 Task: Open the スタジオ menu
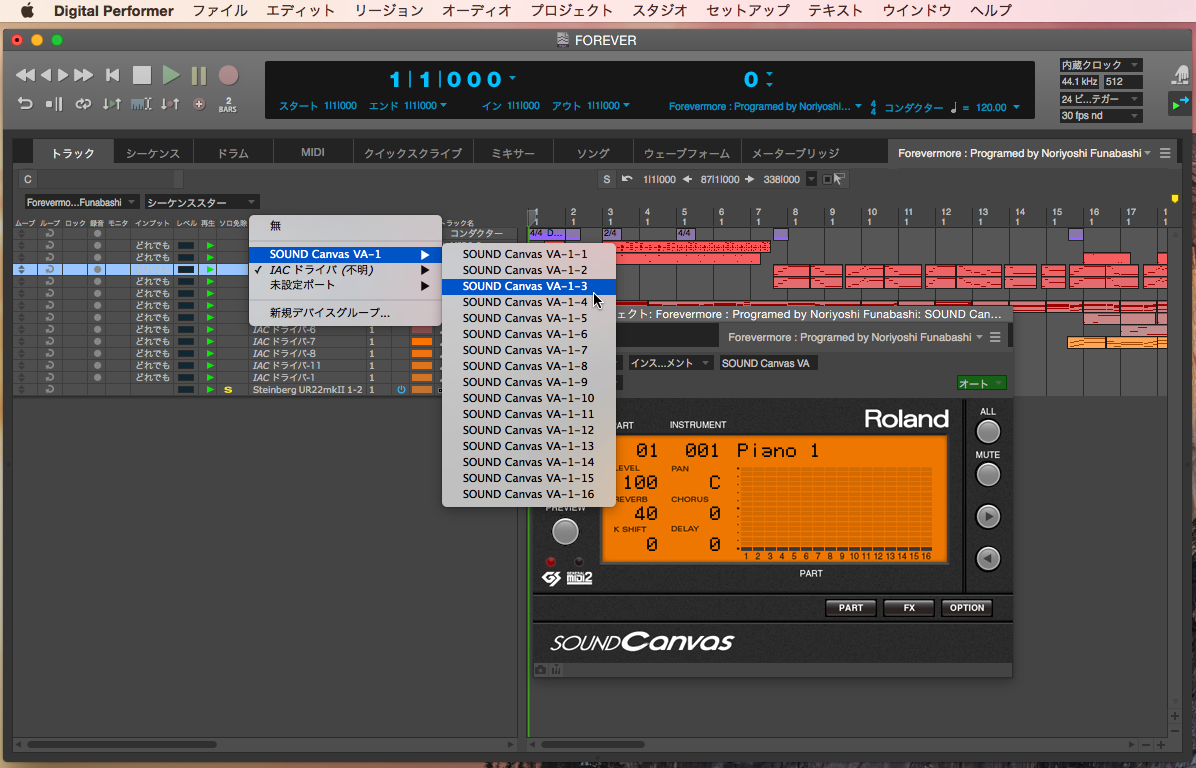(x=659, y=11)
